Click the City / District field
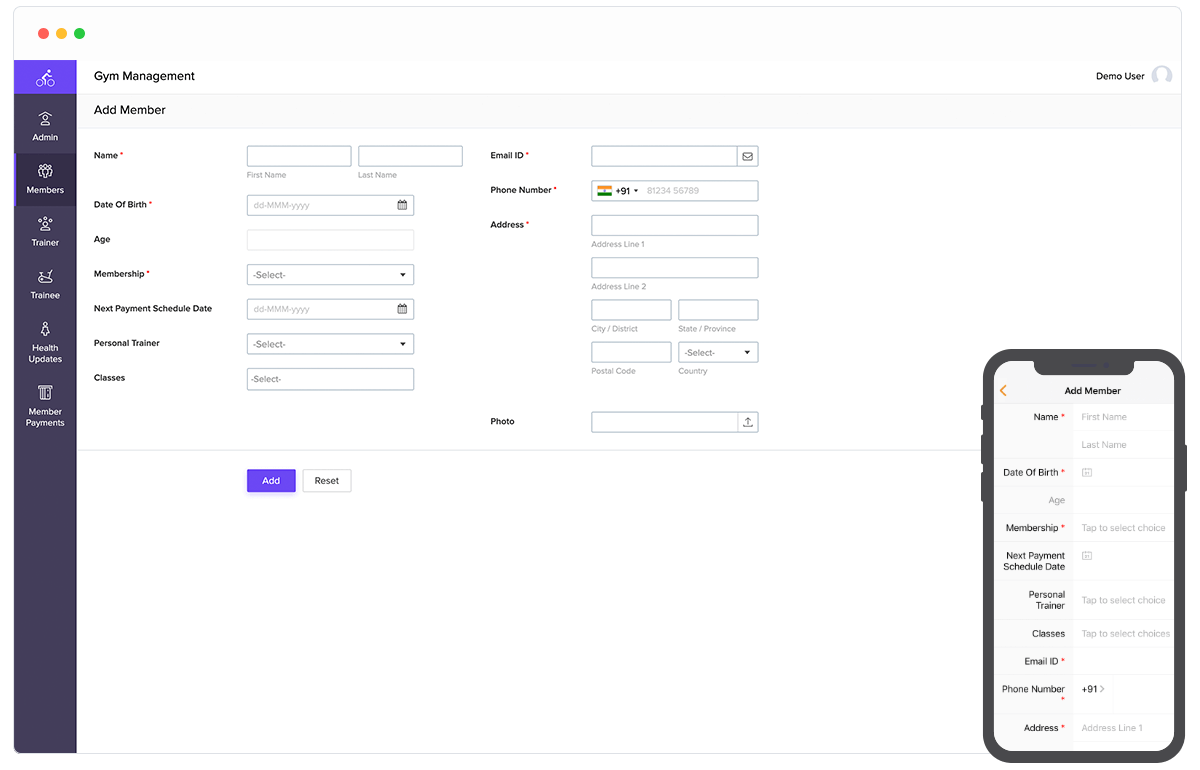 (x=631, y=310)
